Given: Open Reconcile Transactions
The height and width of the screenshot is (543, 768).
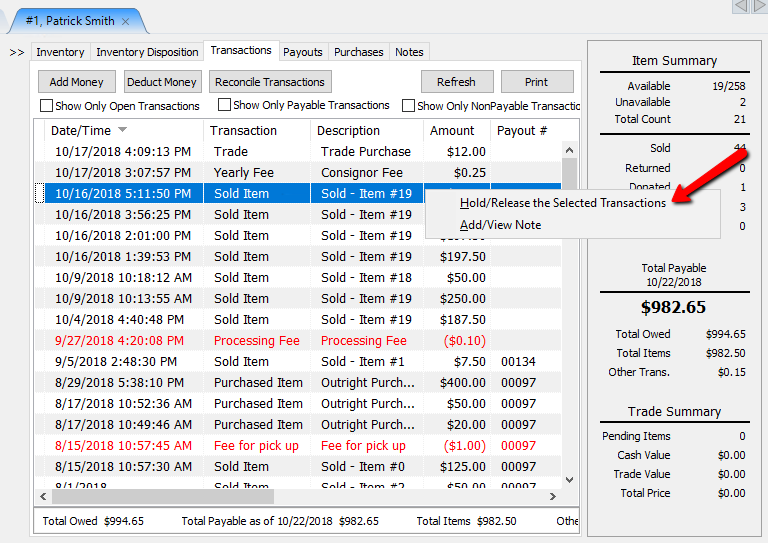Looking at the screenshot, I should click(270, 82).
